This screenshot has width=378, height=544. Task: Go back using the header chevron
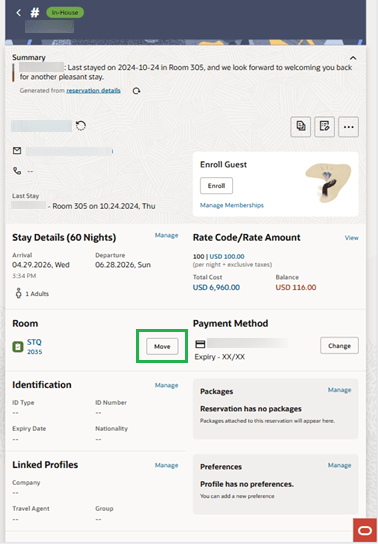click(19, 13)
